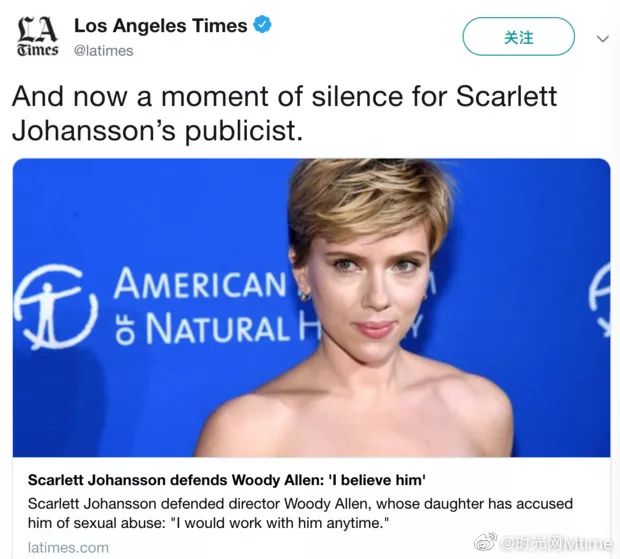The height and width of the screenshot is (559, 620).
Task: Click the woman's earring in the photo
Action: point(304,296)
